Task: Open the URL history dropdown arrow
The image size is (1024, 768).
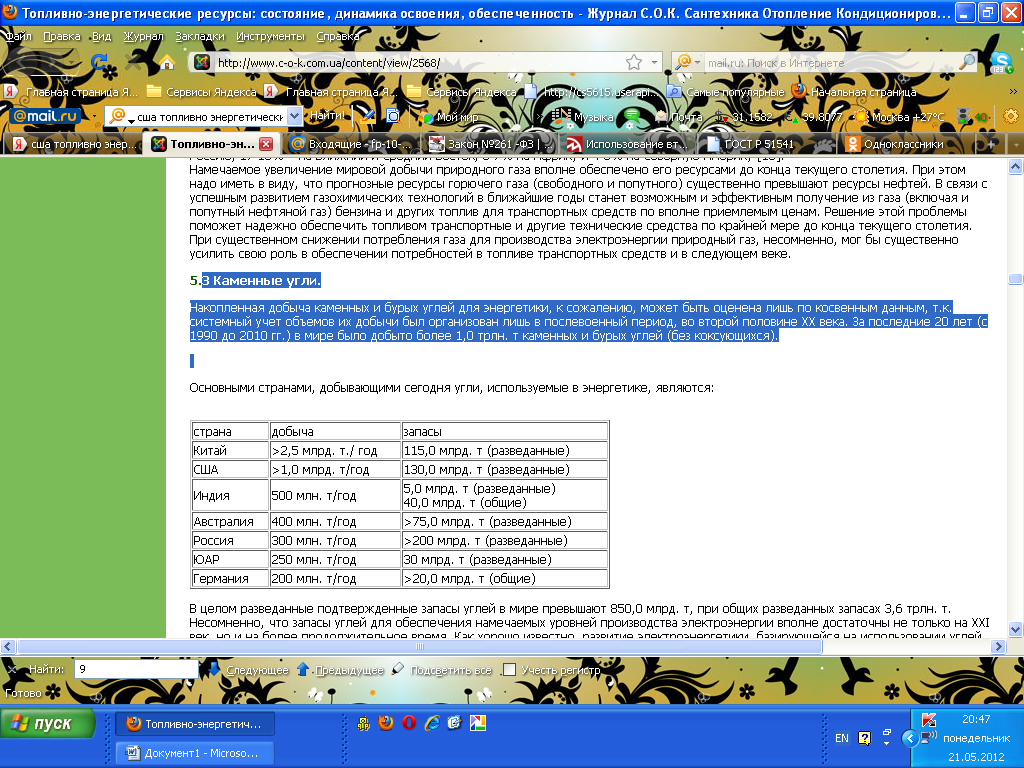Action: (x=654, y=63)
